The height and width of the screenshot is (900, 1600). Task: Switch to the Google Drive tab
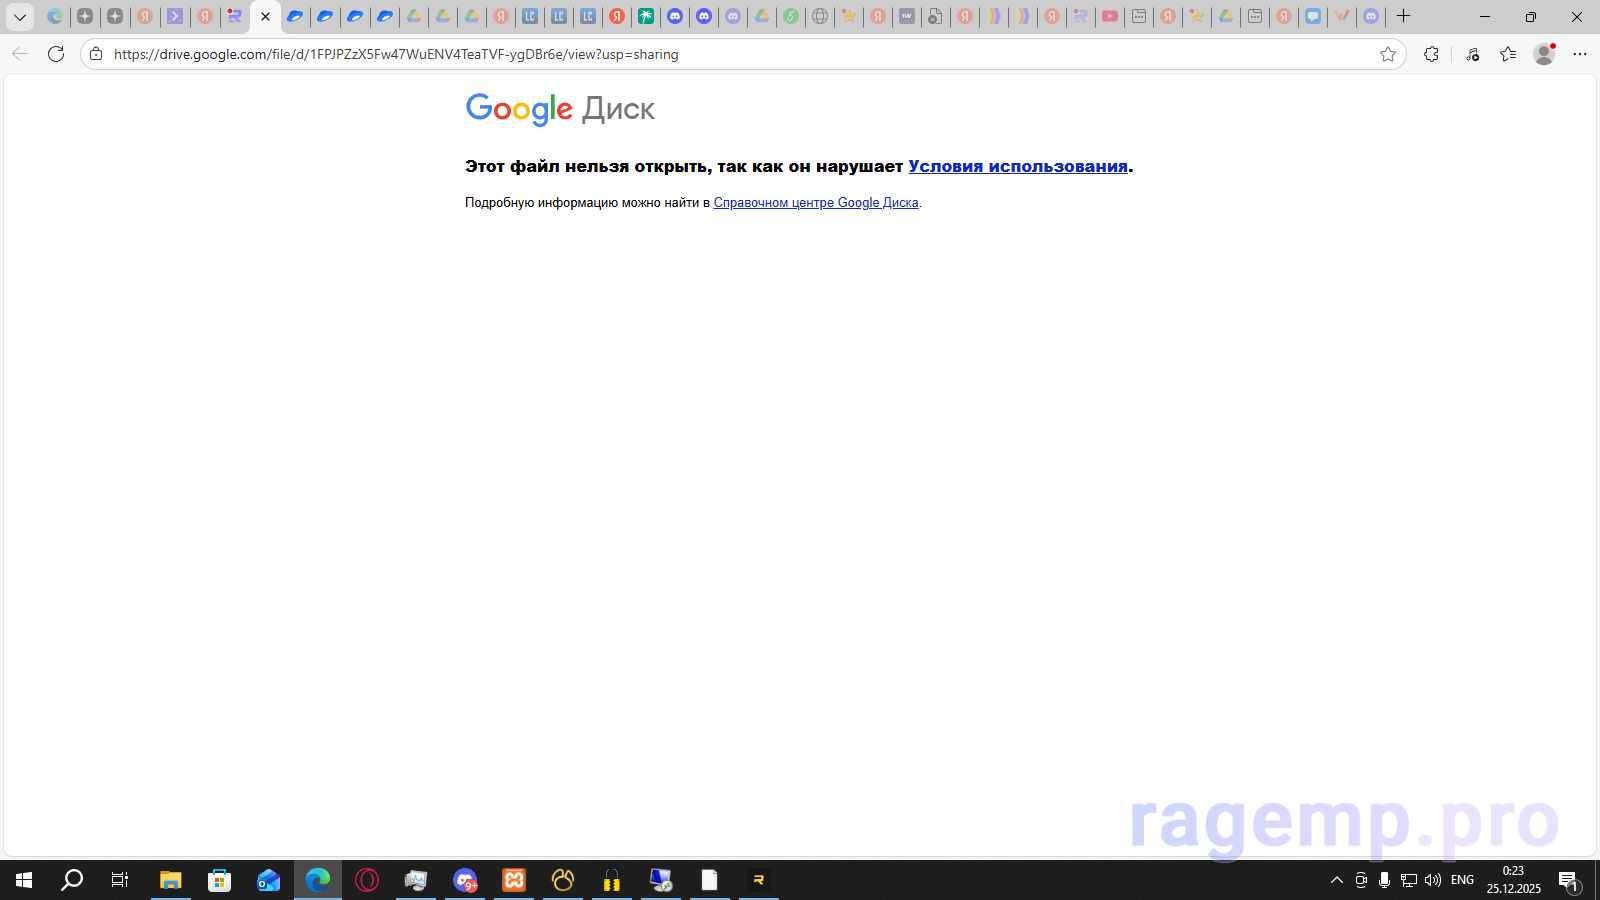tap(250, 17)
